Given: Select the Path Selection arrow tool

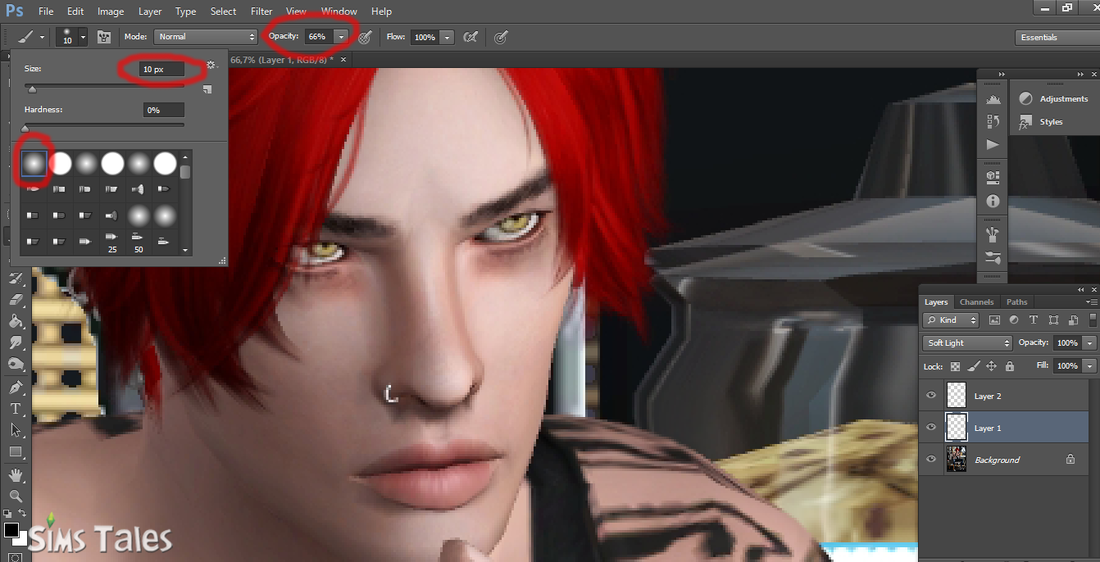Looking at the screenshot, I should [17, 430].
